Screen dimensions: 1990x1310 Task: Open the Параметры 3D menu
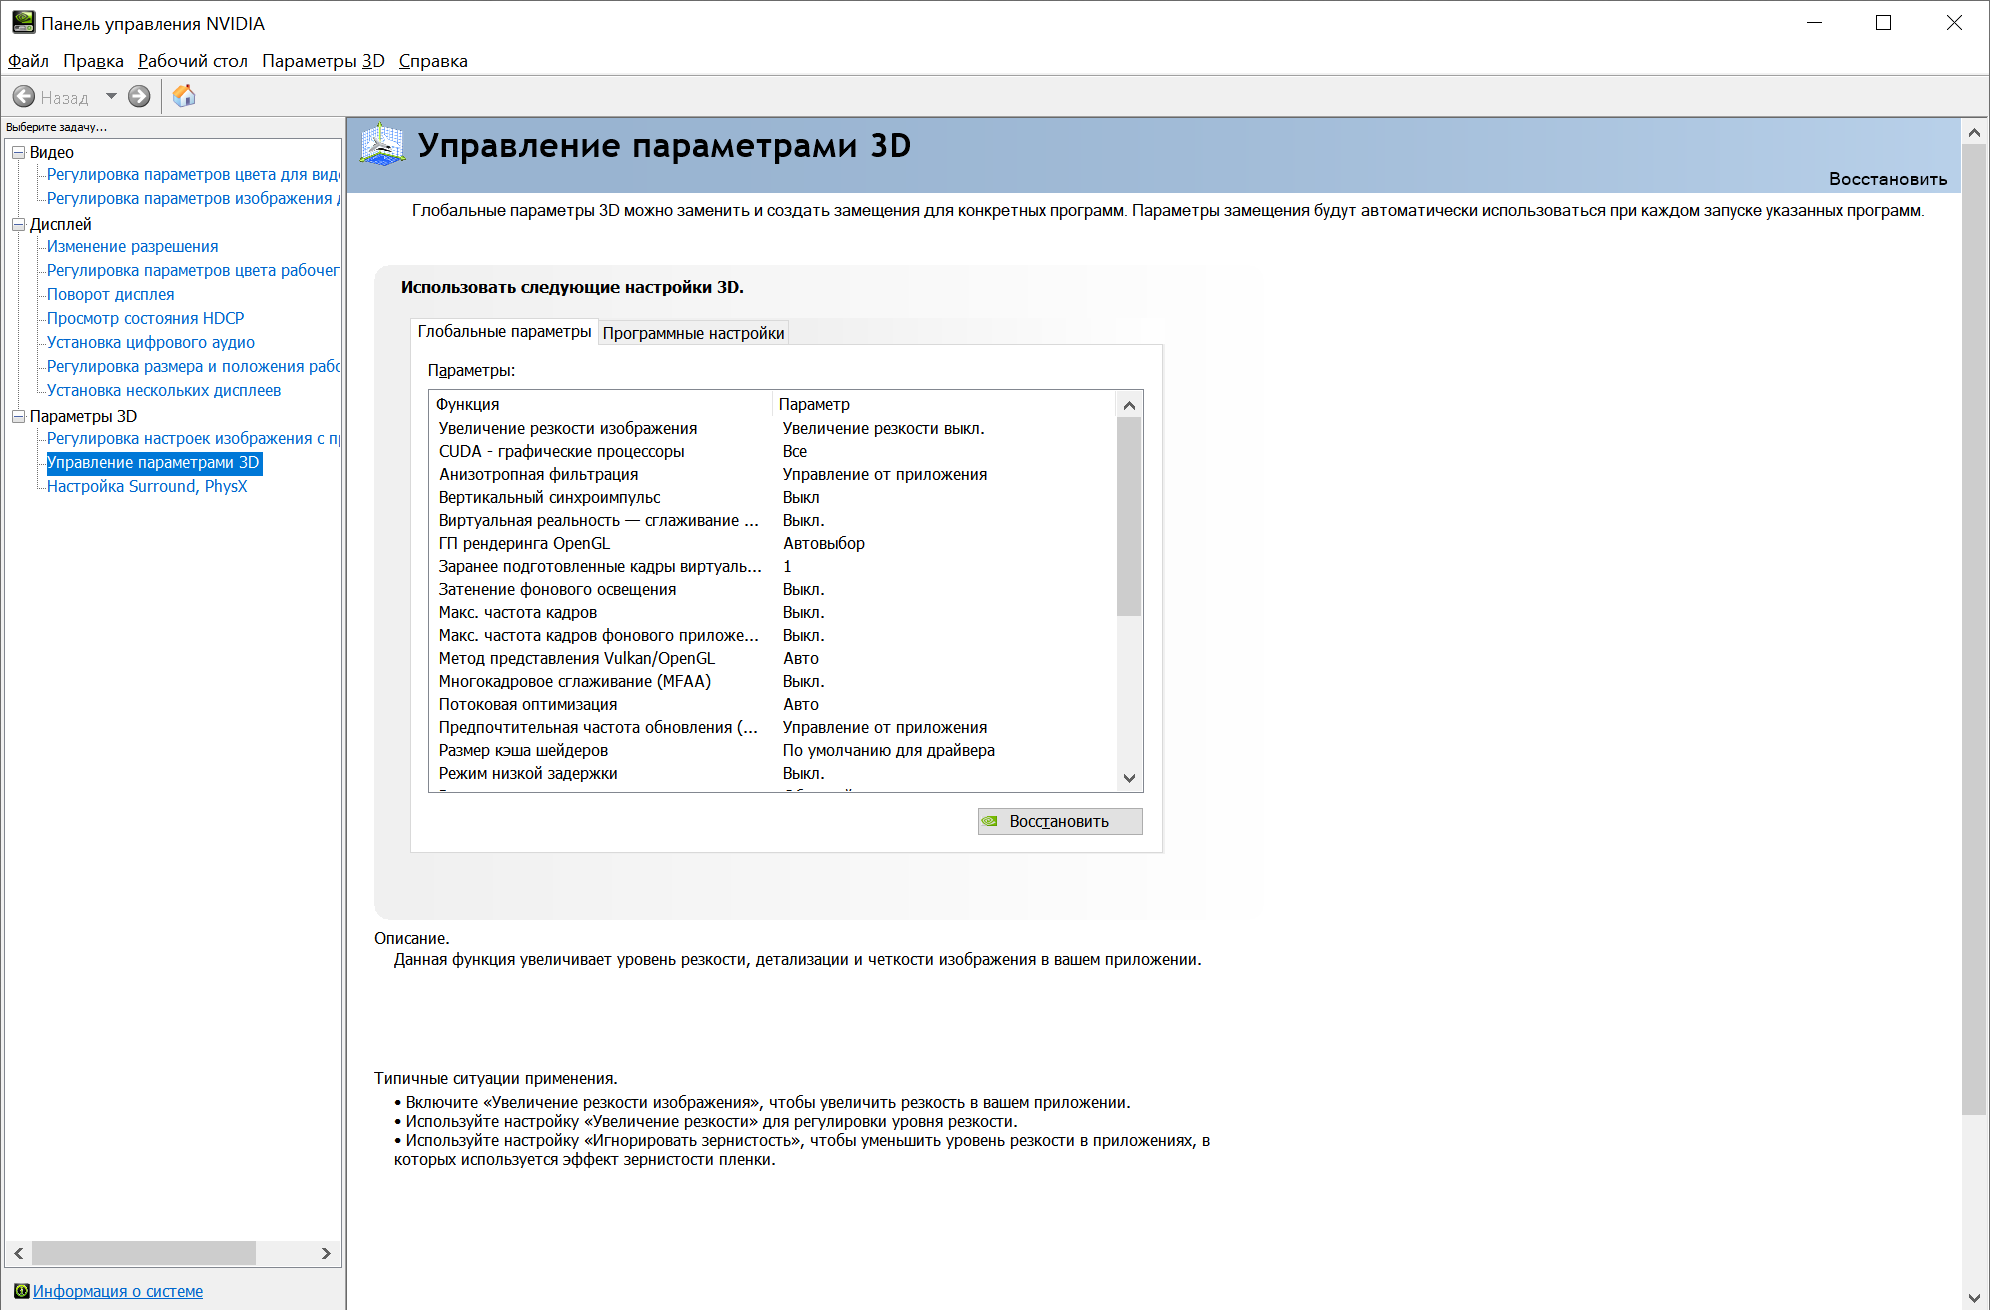pyautogui.click(x=323, y=61)
